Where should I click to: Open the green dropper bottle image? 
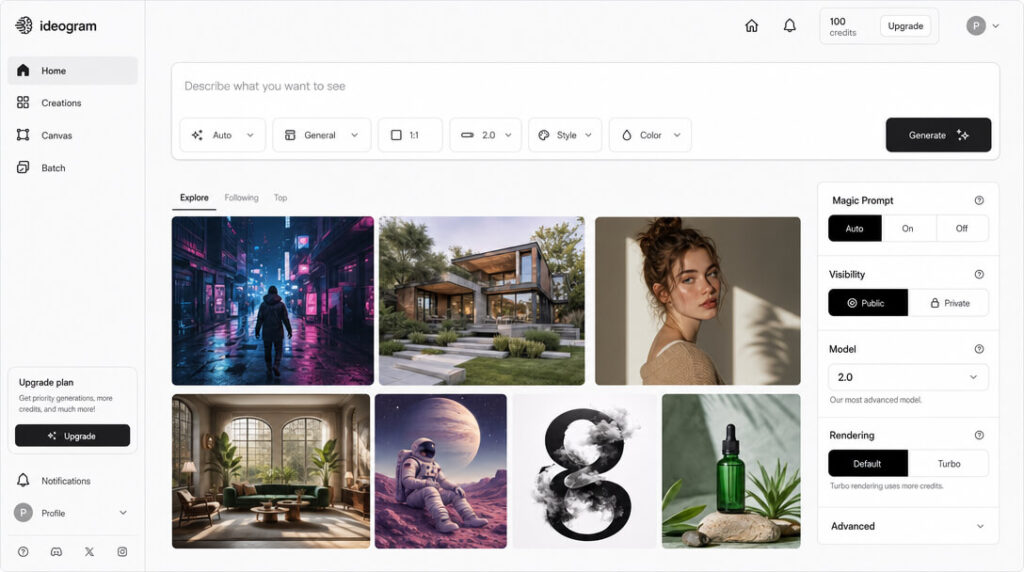731,471
